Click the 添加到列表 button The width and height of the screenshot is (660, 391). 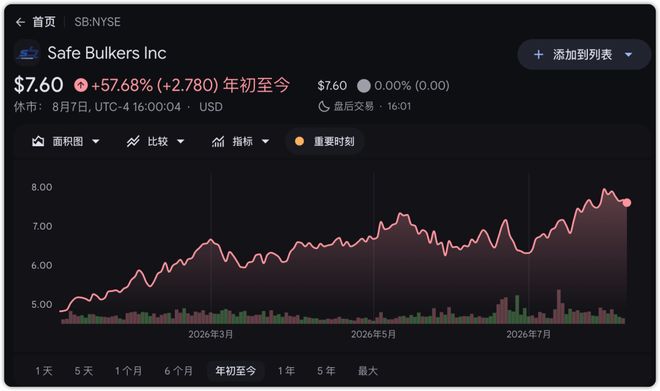(584, 55)
